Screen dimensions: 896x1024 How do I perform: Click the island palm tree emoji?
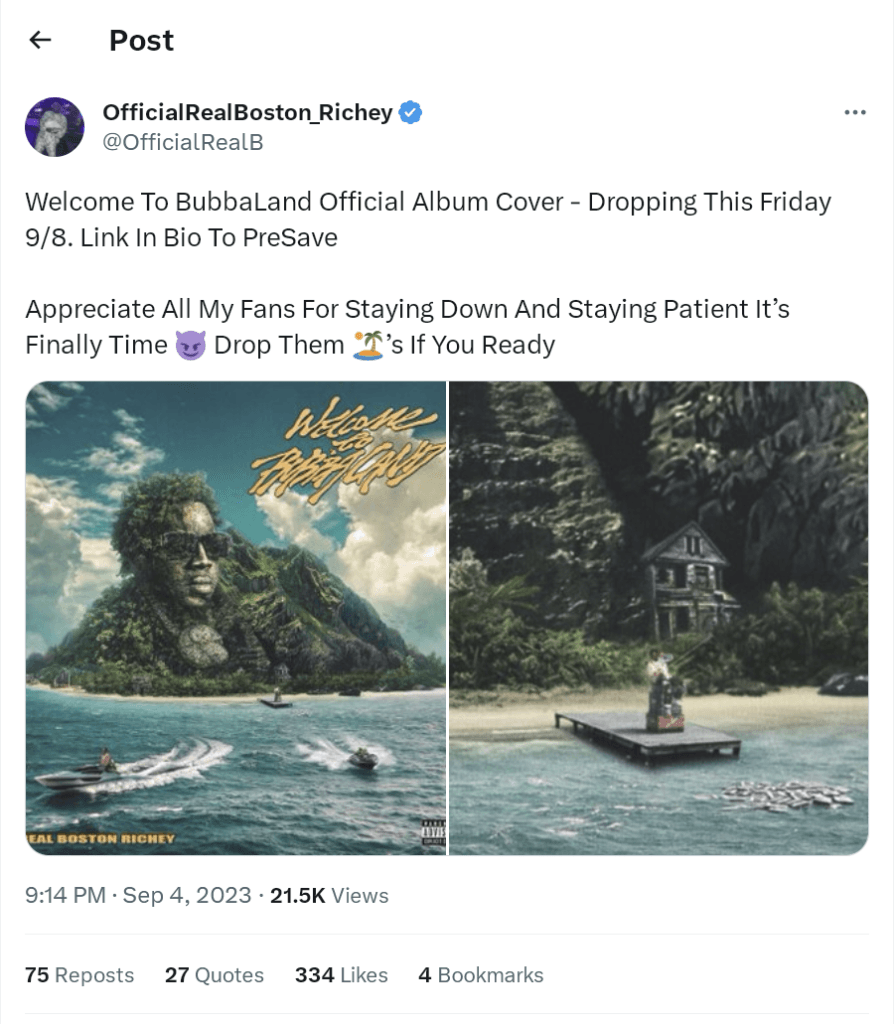(368, 345)
